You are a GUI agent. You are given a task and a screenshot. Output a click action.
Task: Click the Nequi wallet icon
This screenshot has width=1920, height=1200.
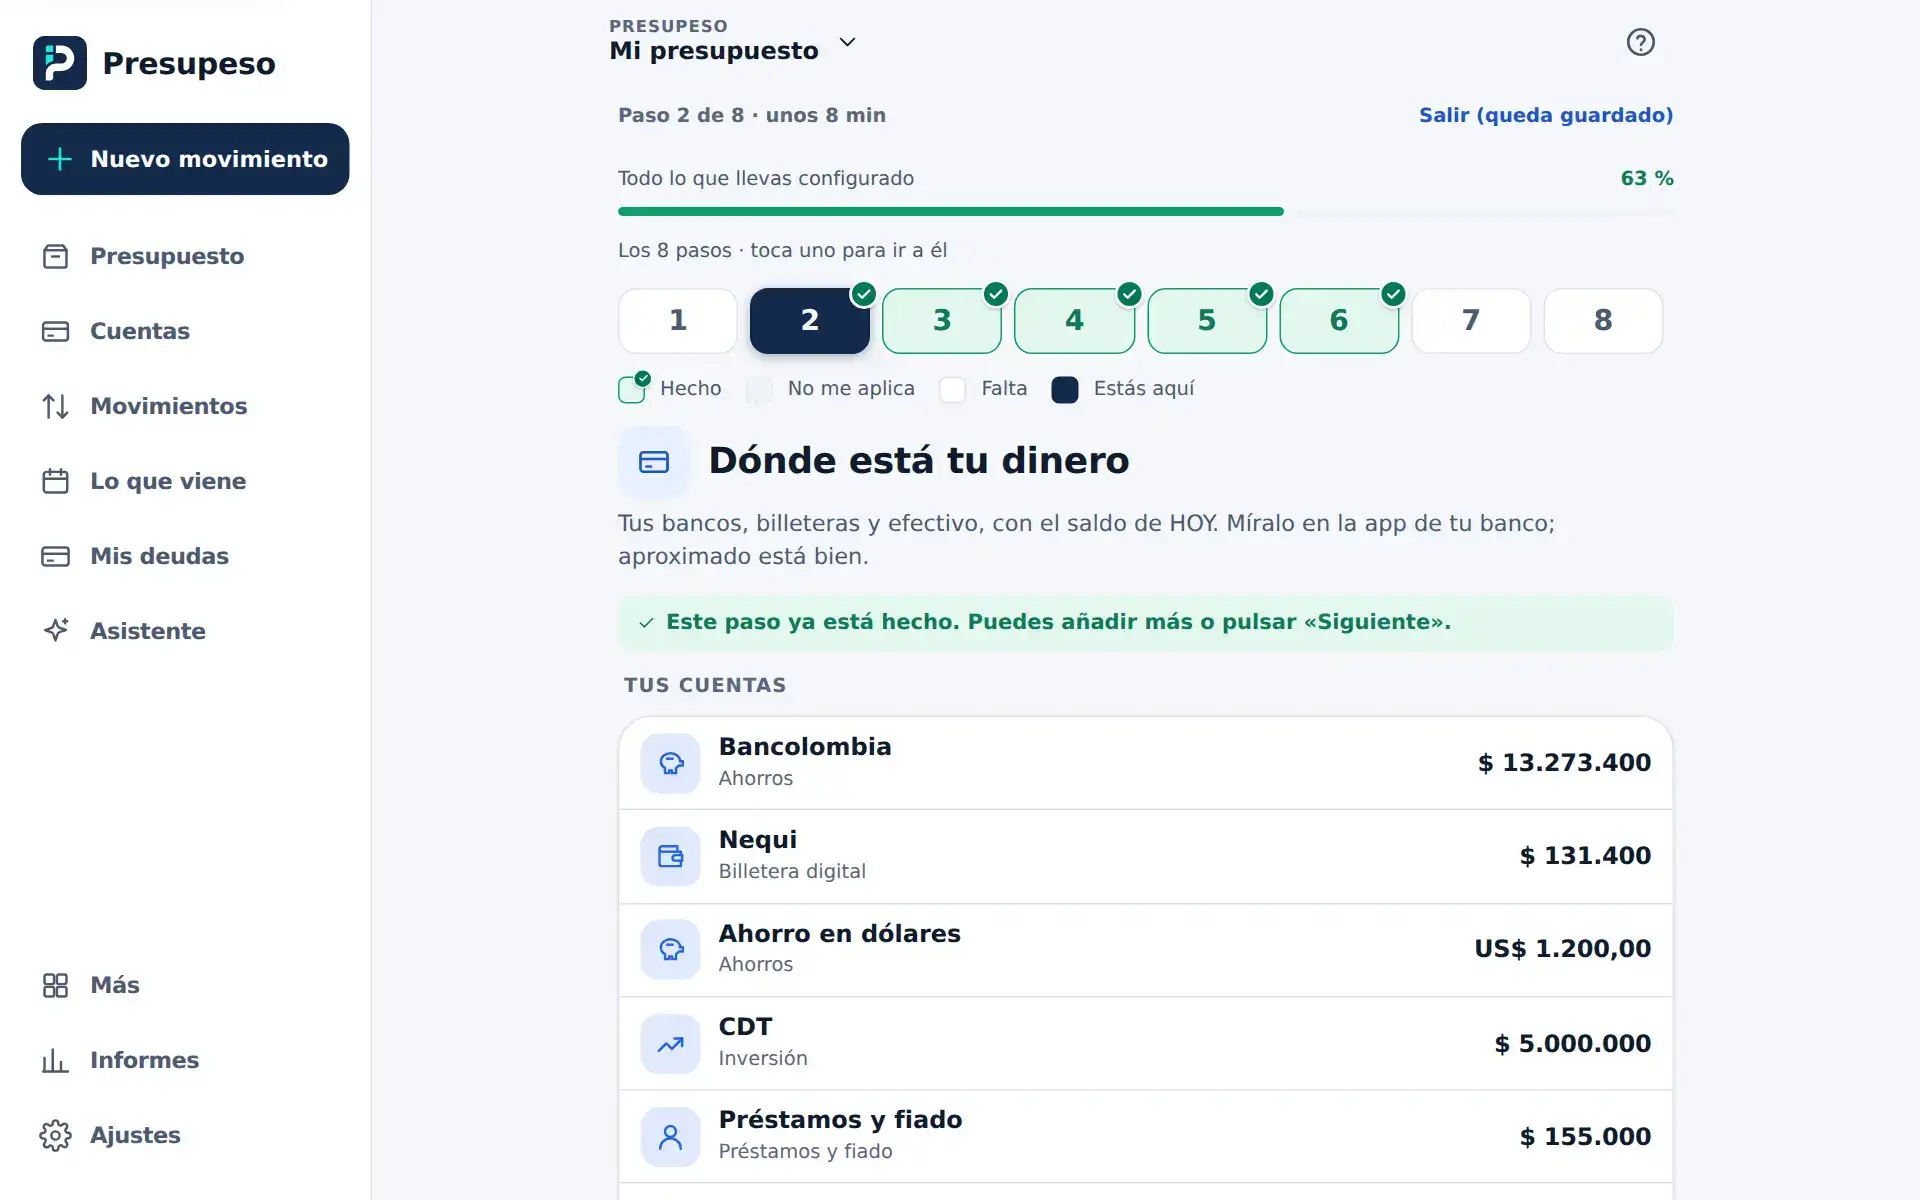[x=670, y=856]
